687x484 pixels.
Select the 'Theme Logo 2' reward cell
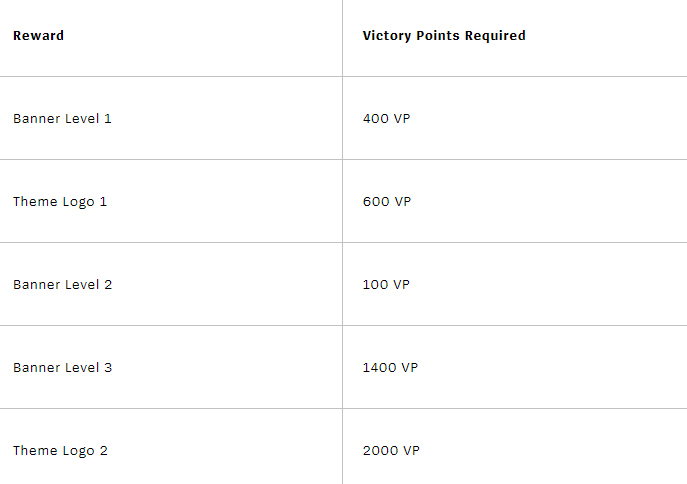coord(60,451)
